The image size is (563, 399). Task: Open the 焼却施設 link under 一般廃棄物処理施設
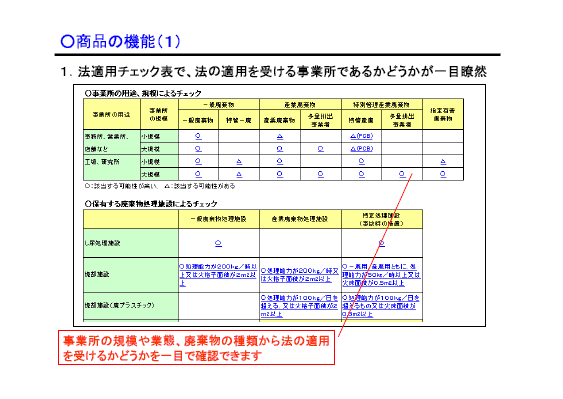coord(218,275)
